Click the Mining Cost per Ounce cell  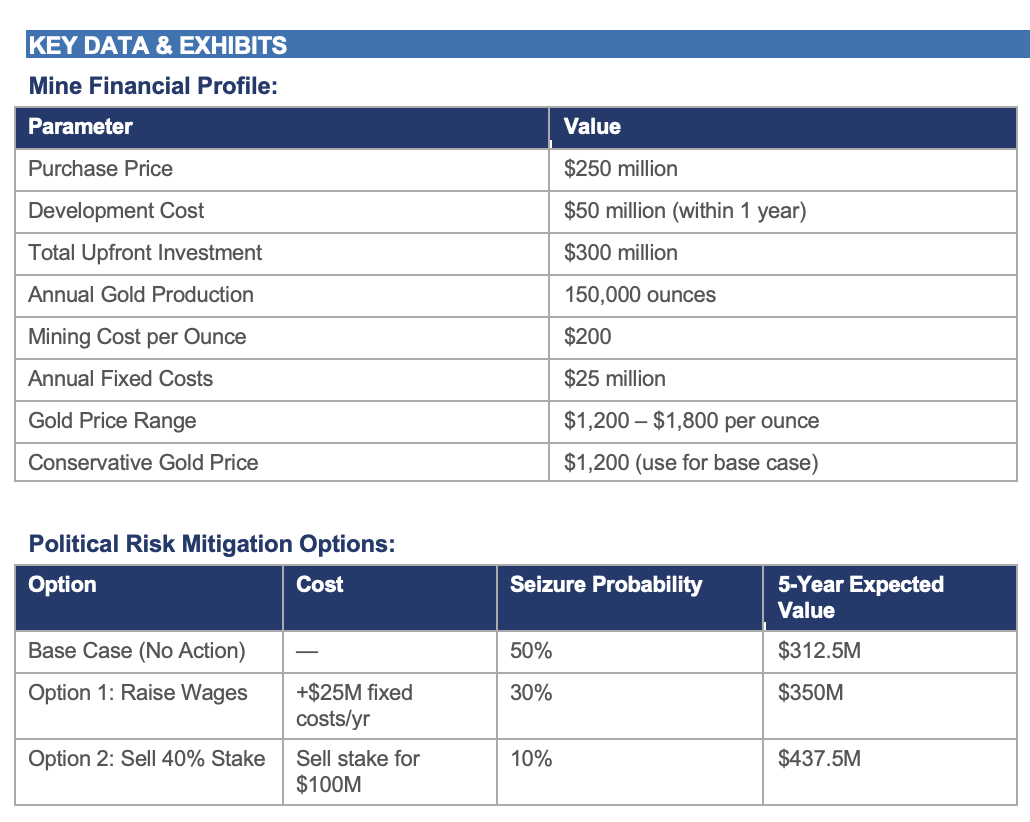[282, 338]
